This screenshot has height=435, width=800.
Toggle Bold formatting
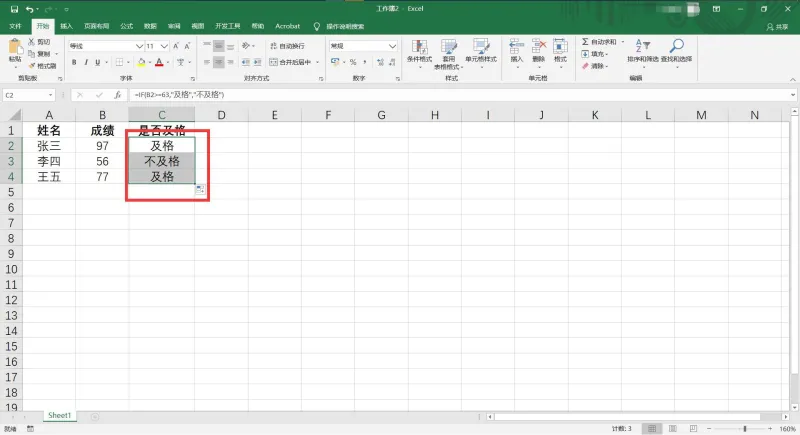click(x=74, y=62)
